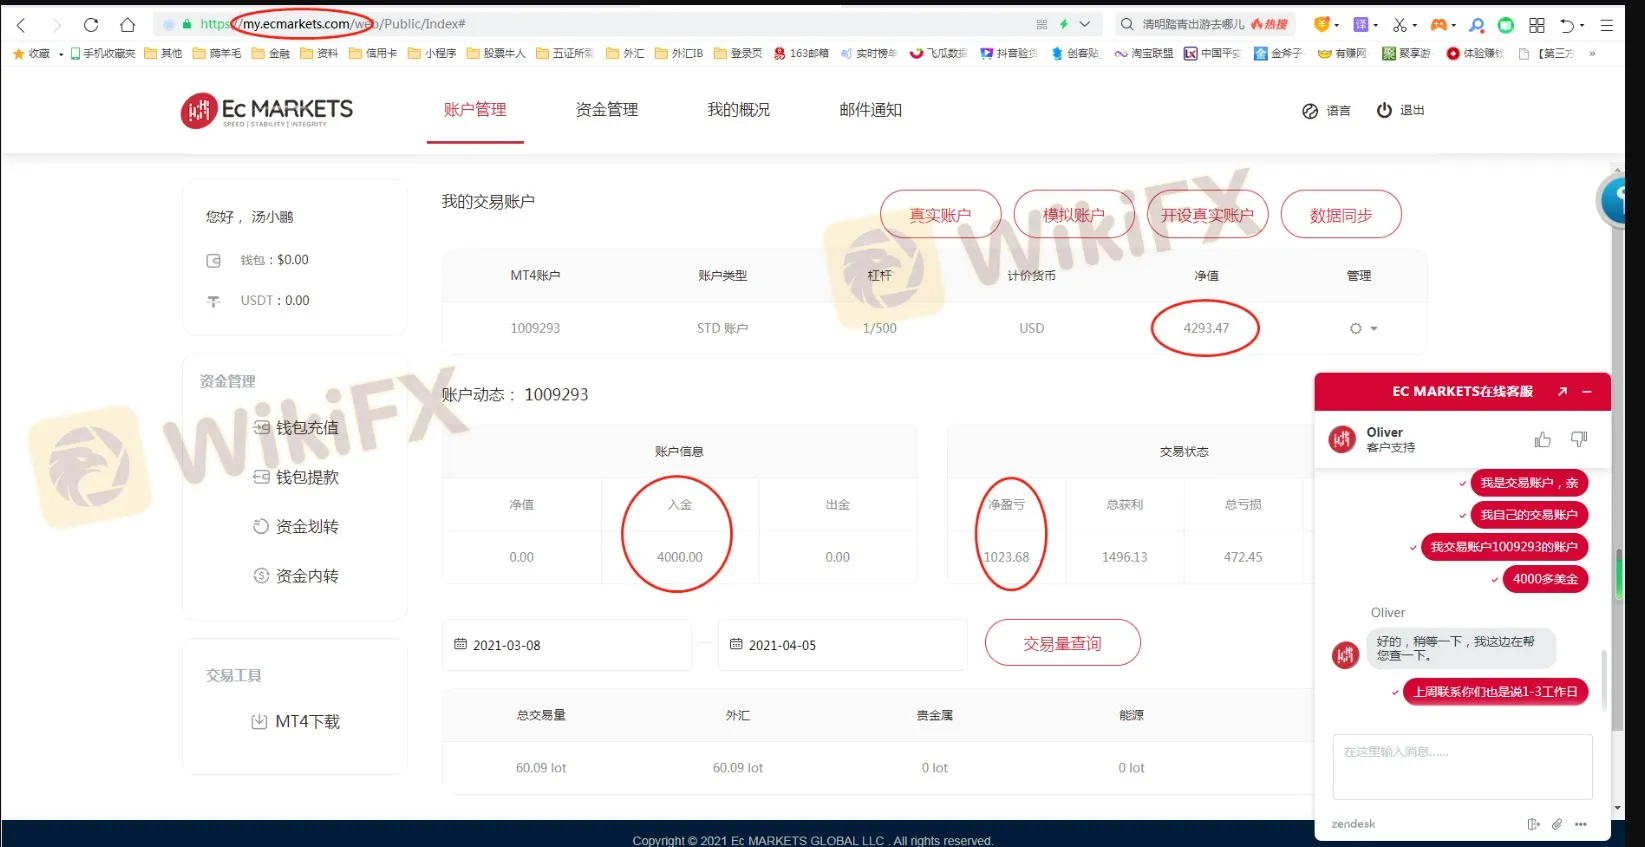The image size is (1645, 847).
Task: Open the 163邮箱 bookmark
Action: tap(801, 54)
